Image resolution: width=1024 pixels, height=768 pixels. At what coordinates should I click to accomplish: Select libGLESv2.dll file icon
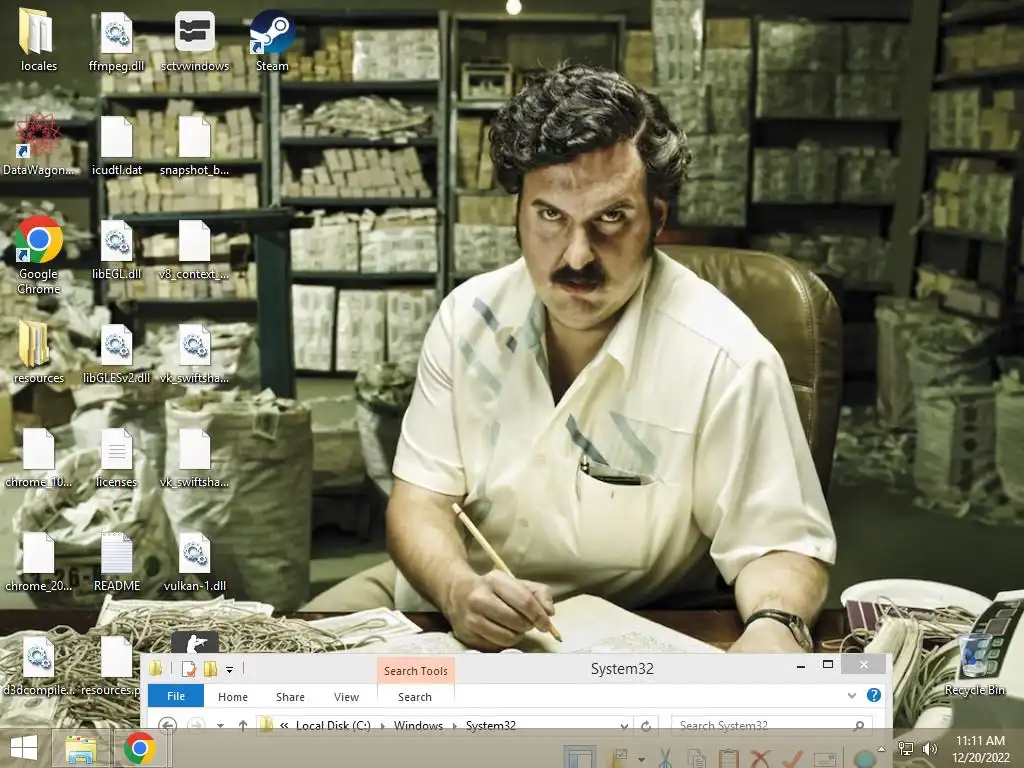click(x=117, y=353)
